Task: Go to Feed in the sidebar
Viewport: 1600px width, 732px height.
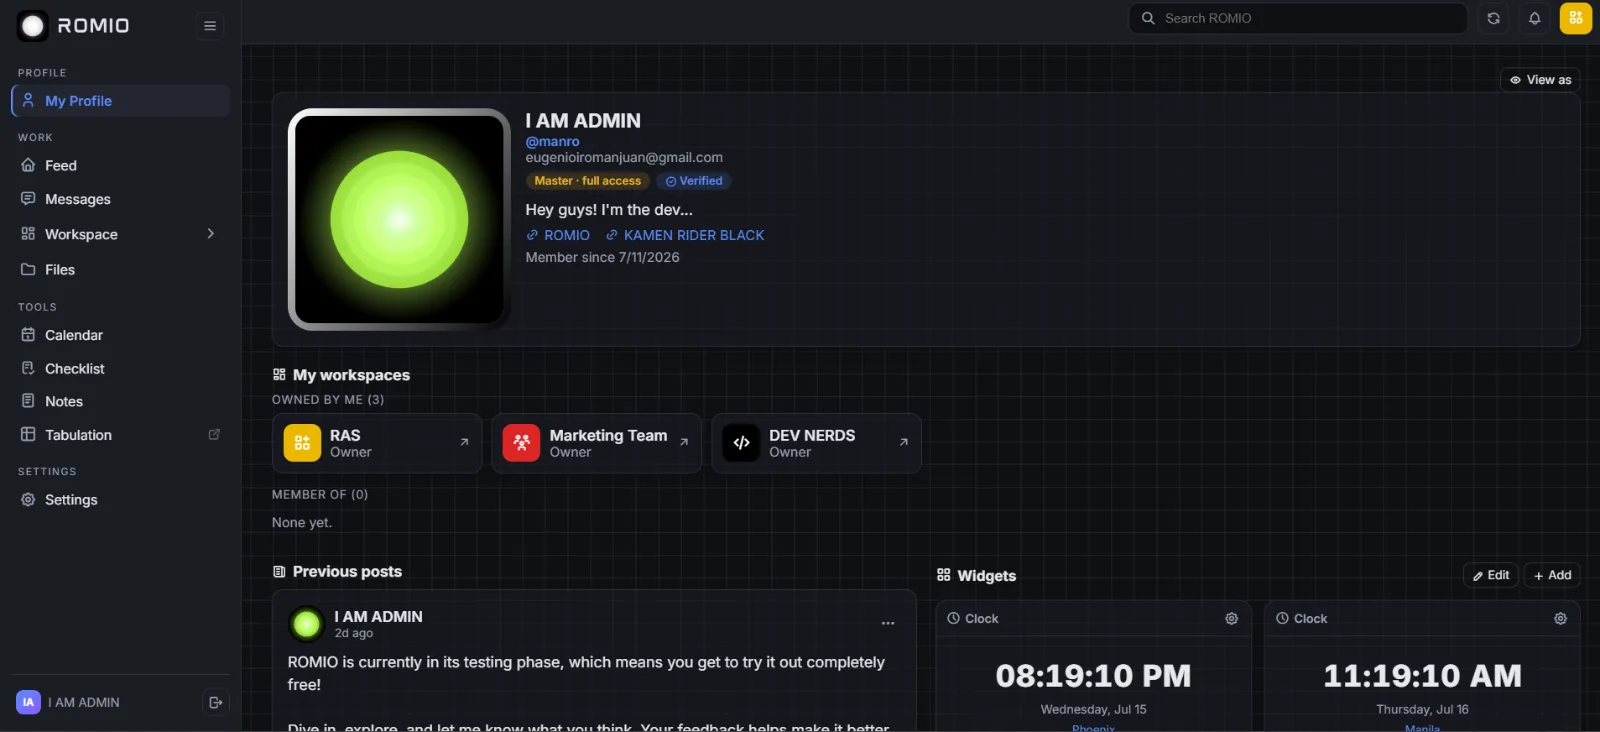Action: (121, 166)
